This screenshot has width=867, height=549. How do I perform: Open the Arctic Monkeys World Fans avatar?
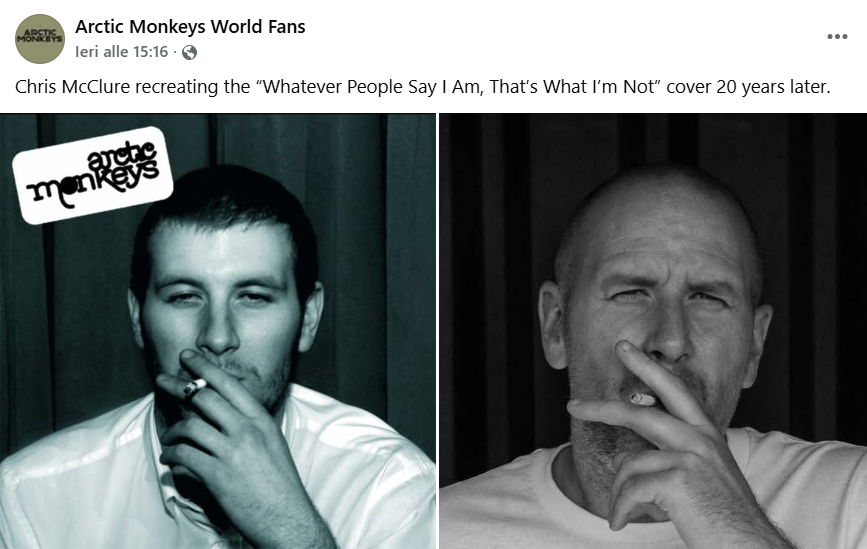tap(40, 39)
